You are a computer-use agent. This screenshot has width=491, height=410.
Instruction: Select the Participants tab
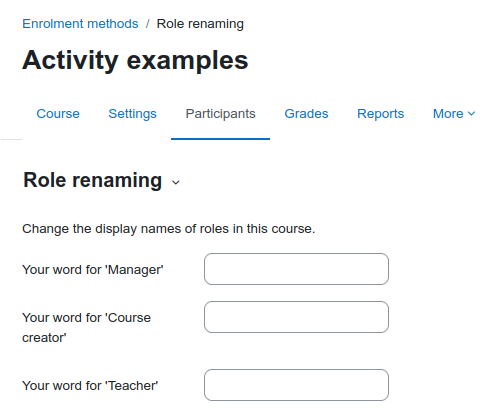(220, 114)
